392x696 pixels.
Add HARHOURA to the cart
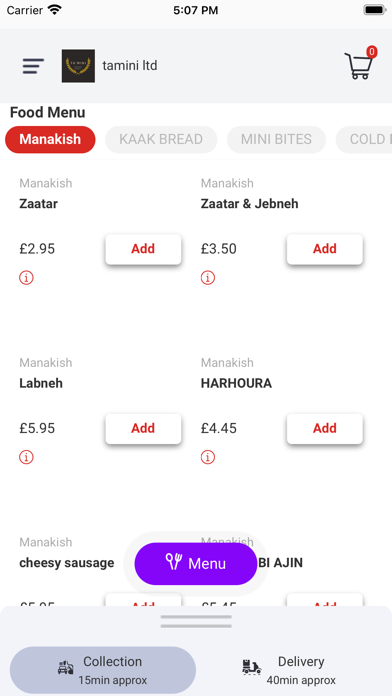(325, 428)
